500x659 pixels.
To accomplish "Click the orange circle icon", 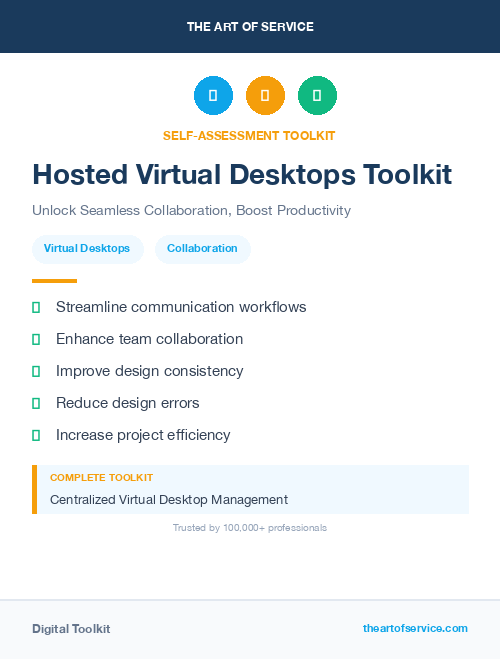I will 265,95.
